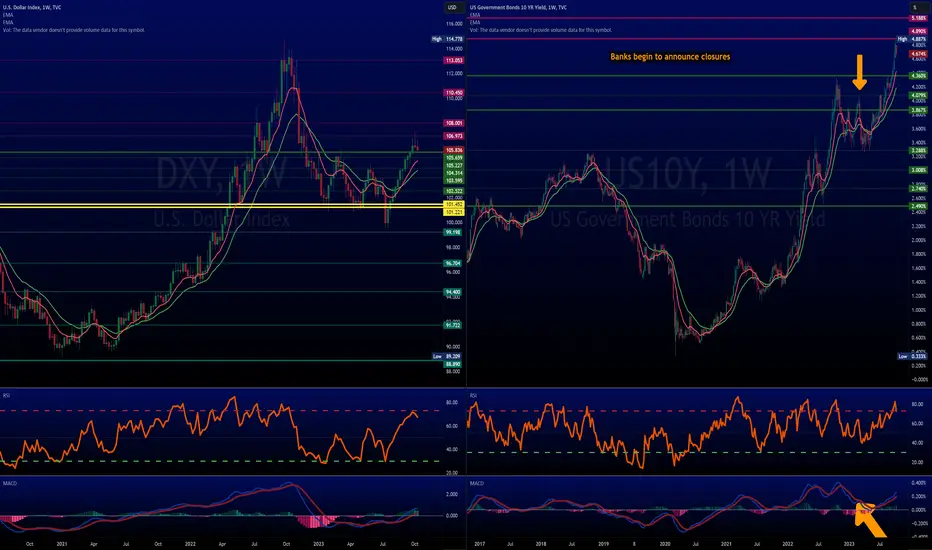Select the RSI pane label under DXY chart
Image resolution: width=932 pixels, height=550 pixels.
(6, 395)
